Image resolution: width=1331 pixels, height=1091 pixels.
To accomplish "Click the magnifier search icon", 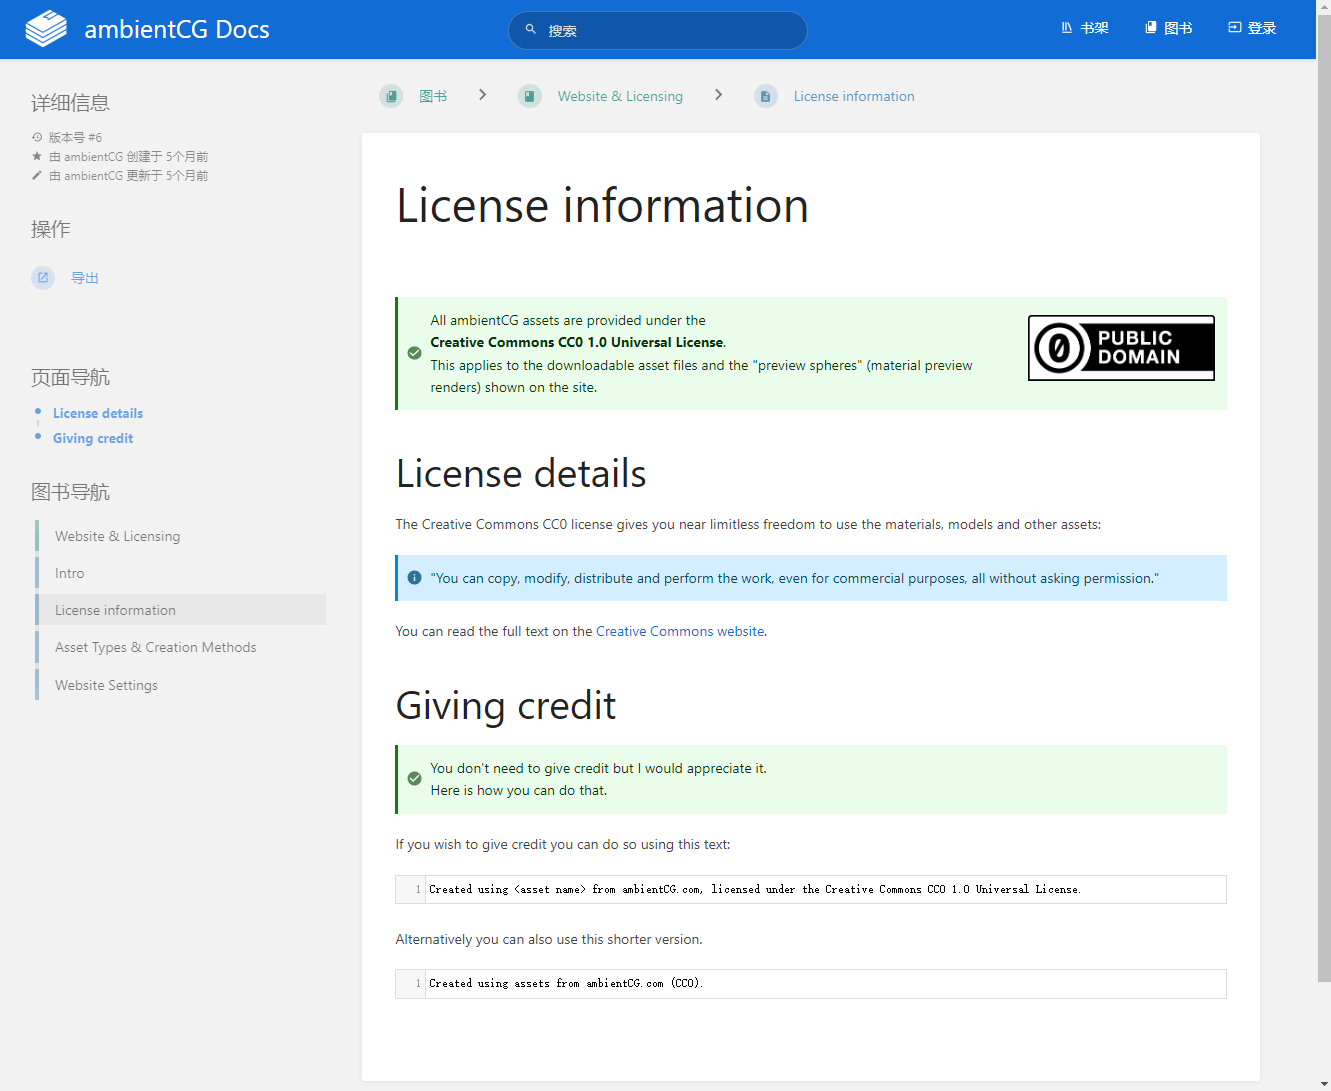I will (531, 30).
